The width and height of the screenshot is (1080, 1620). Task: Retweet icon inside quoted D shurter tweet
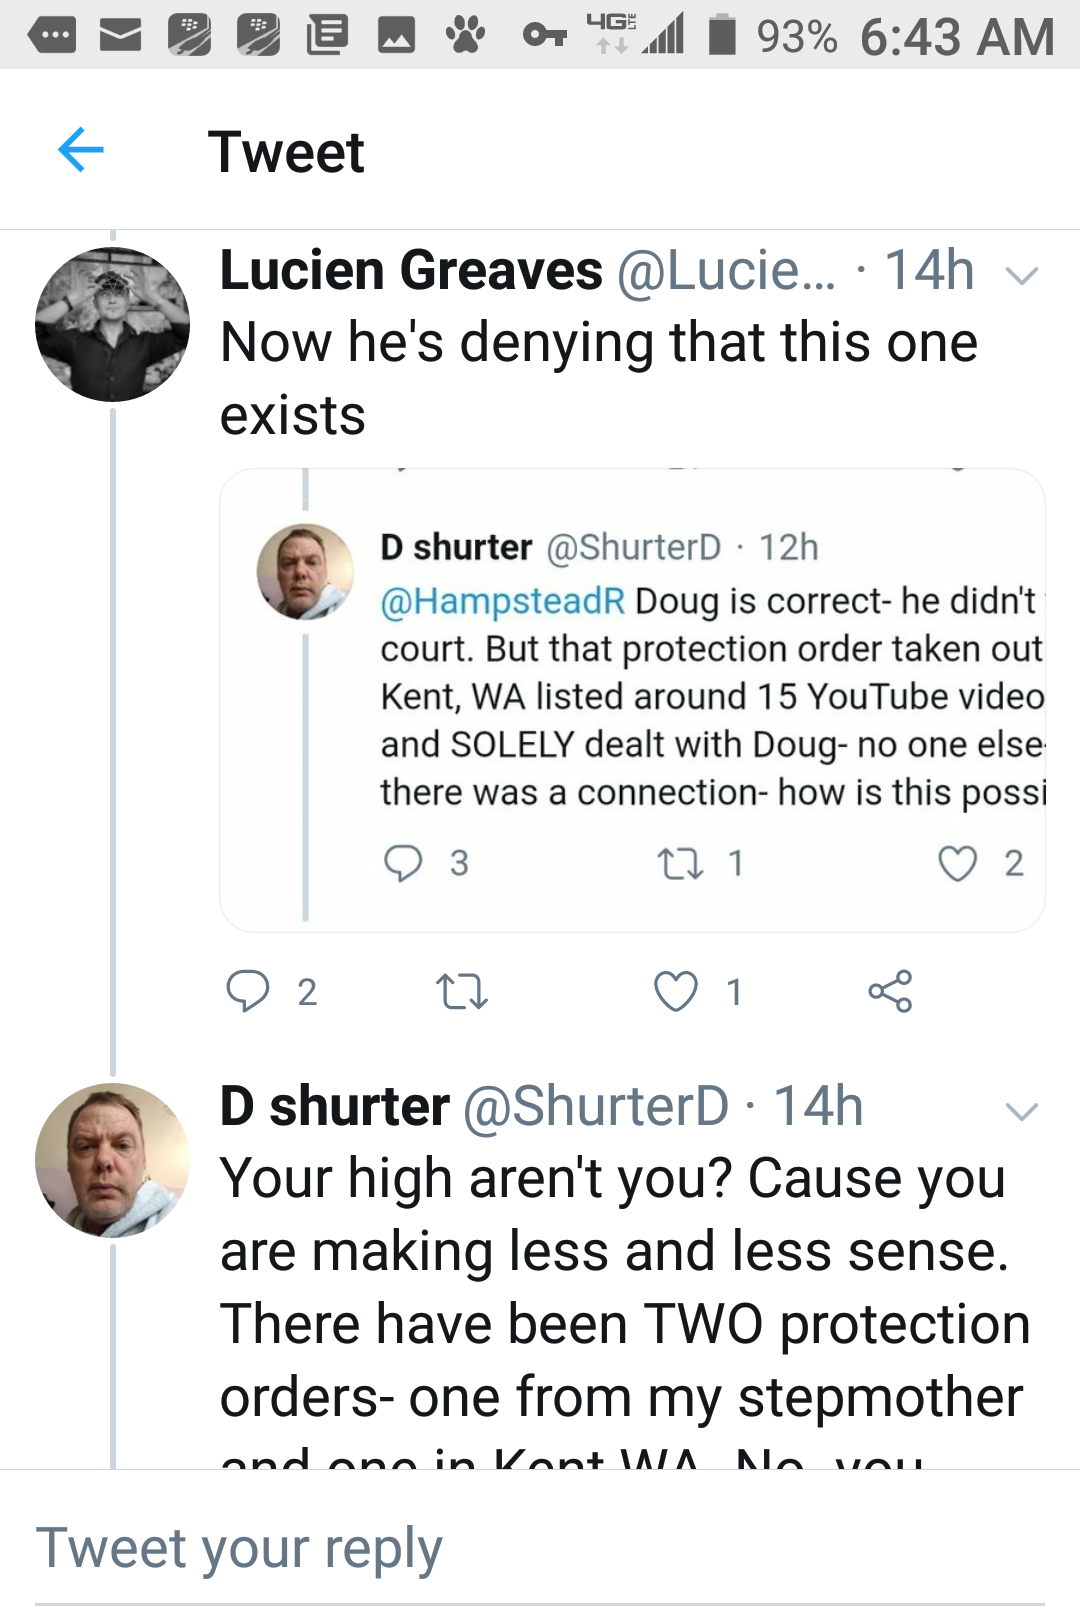pyautogui.click(x=680, y=863)
